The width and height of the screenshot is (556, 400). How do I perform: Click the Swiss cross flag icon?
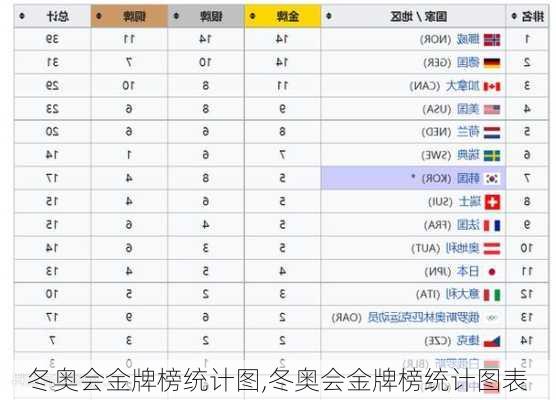[492, 202]
